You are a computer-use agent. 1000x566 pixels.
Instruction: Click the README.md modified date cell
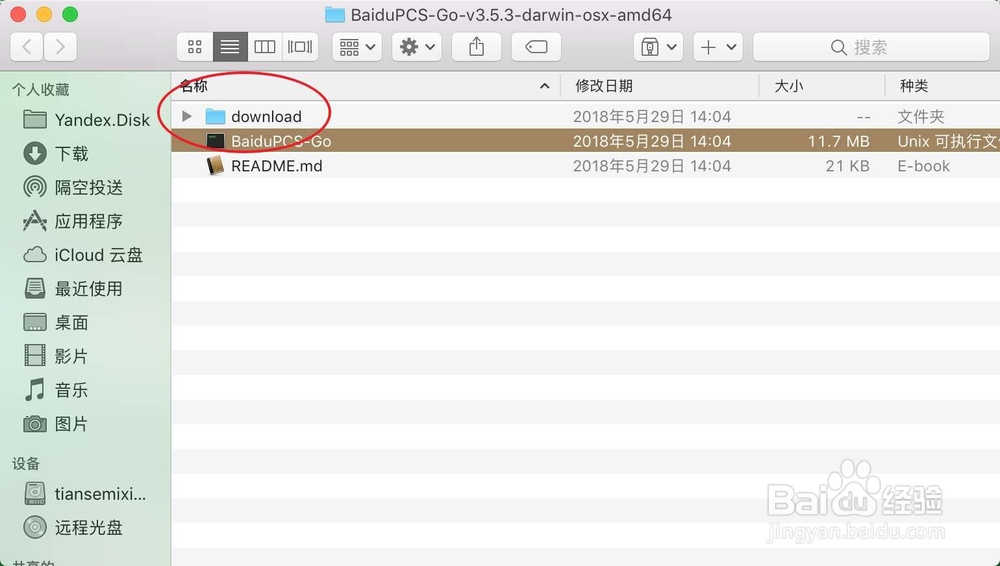652,166
